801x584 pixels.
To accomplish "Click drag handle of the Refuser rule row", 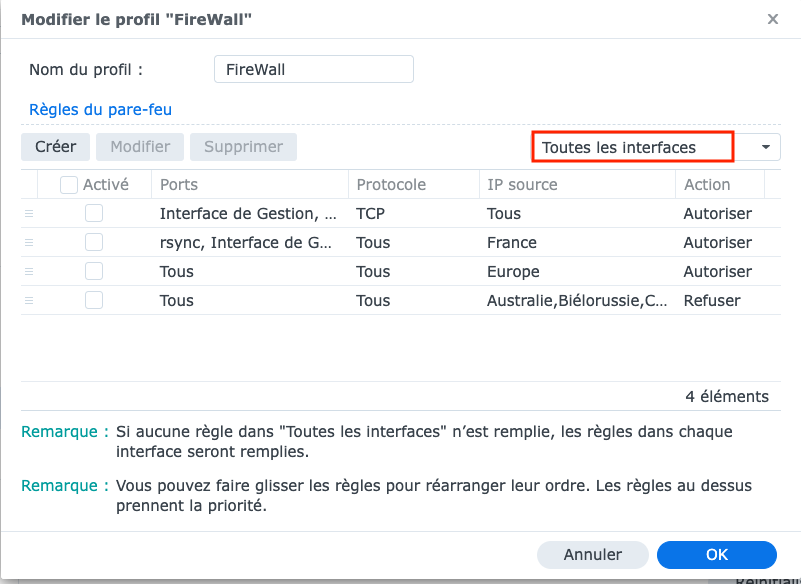I will (x=29, y=301).
